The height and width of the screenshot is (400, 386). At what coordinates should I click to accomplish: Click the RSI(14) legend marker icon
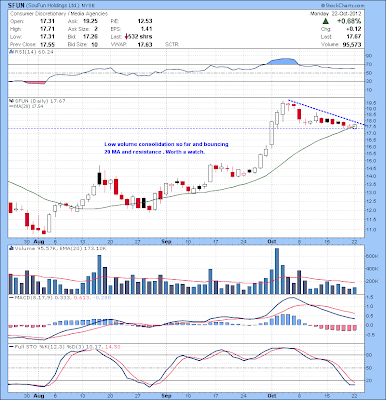pyautogui.click(x=11, y=52)
